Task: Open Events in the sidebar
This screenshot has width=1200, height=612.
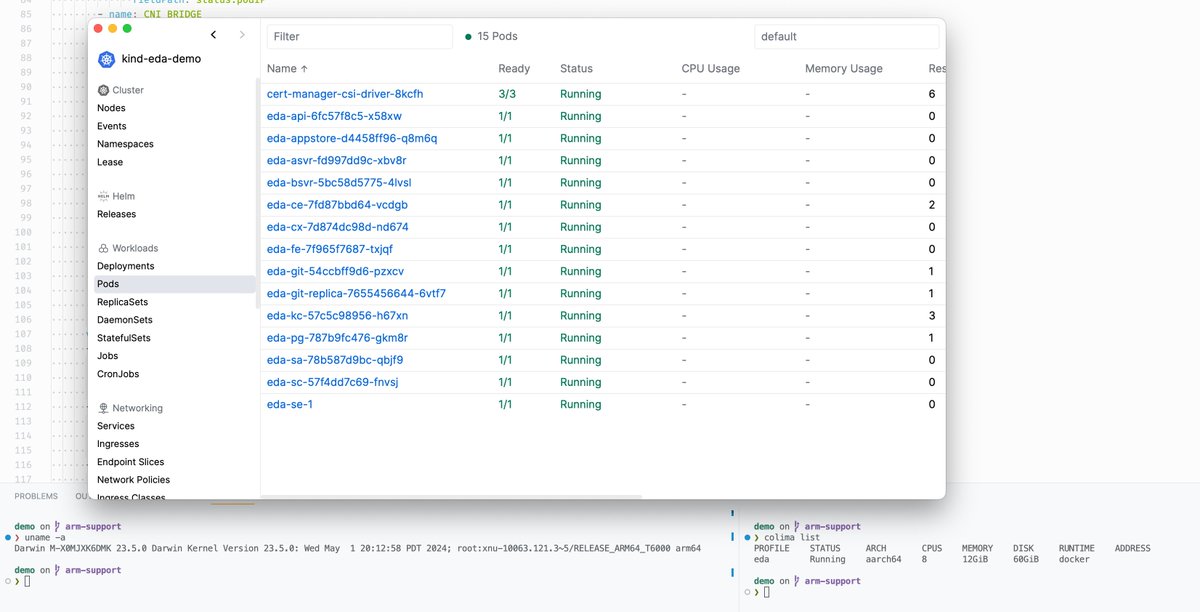Action: tap(112, 126)
